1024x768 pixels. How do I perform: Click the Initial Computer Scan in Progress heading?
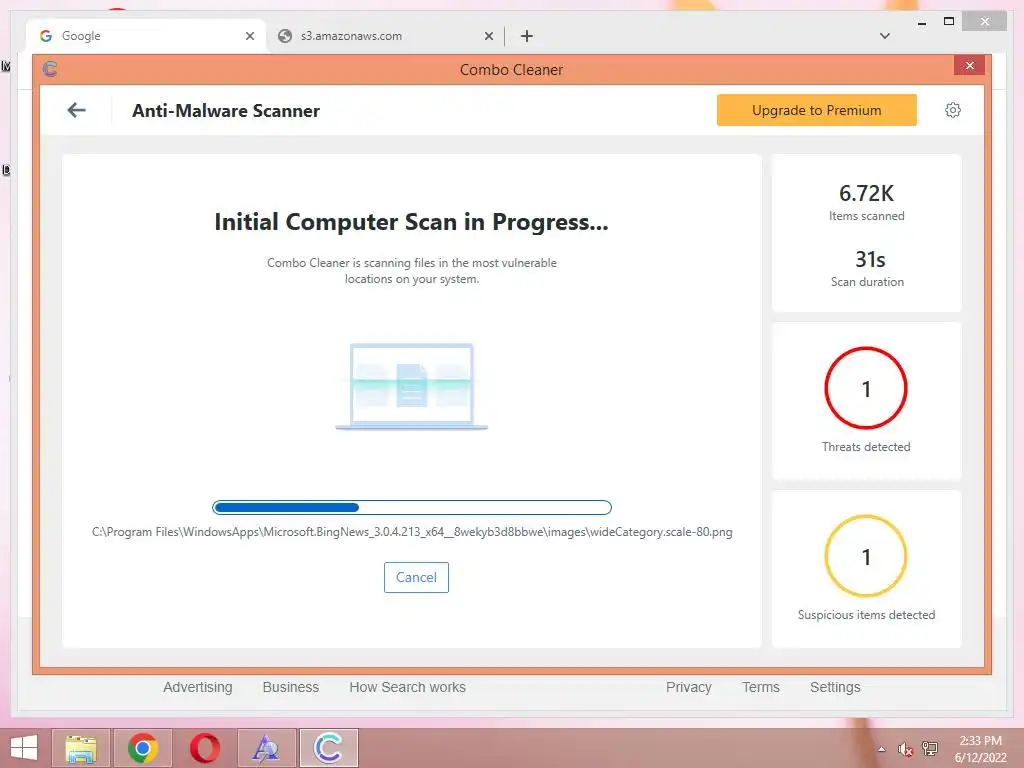(411, 222)
